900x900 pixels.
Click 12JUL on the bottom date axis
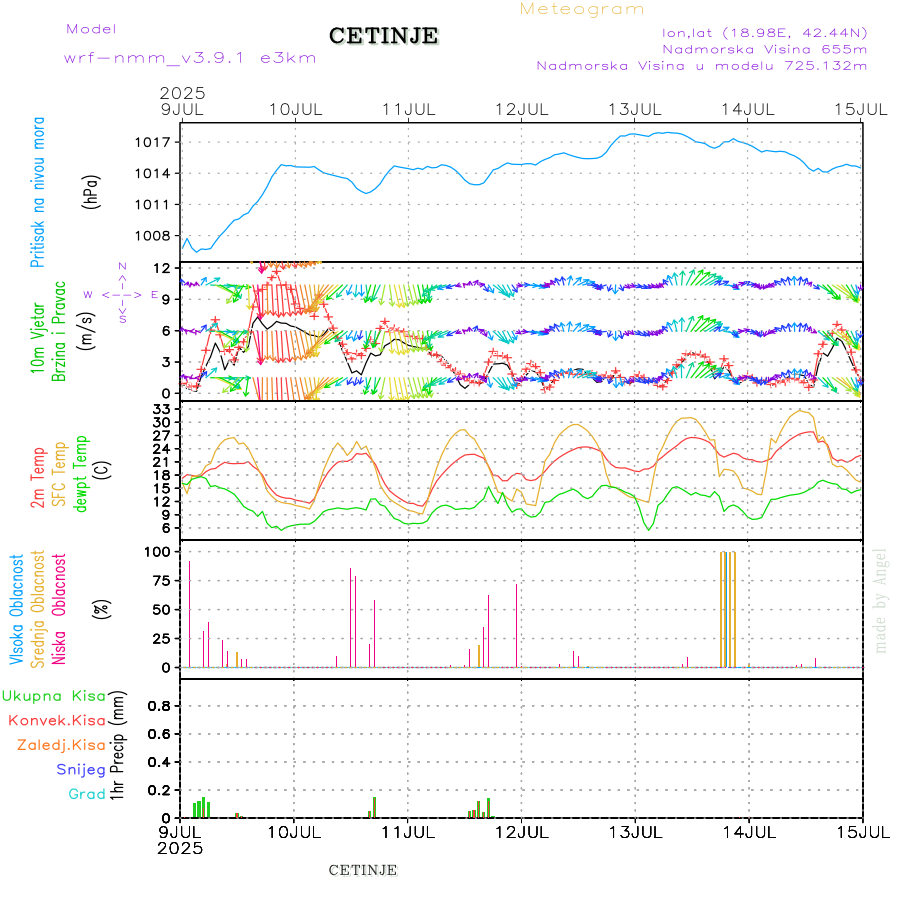[x=521, y=831]
